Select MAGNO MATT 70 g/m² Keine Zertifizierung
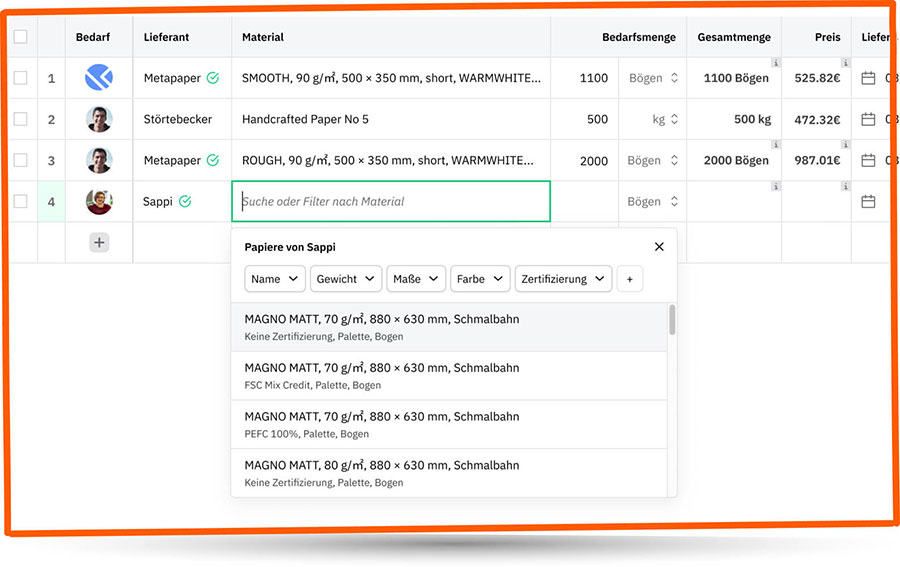 tap(449, 327)
